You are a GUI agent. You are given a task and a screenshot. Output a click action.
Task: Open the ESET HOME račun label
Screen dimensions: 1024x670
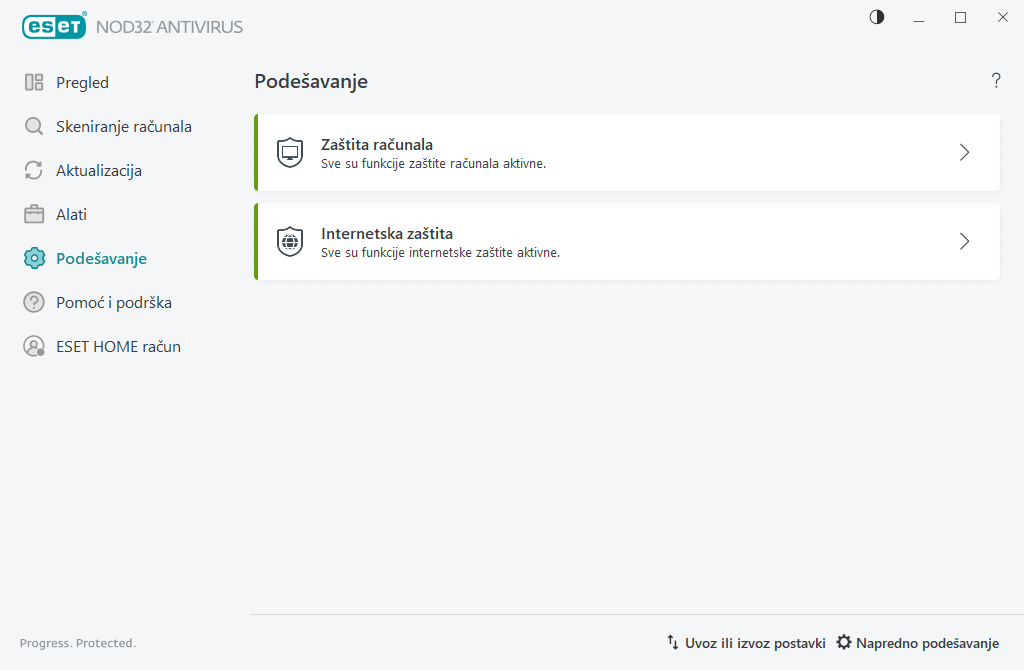118,347
